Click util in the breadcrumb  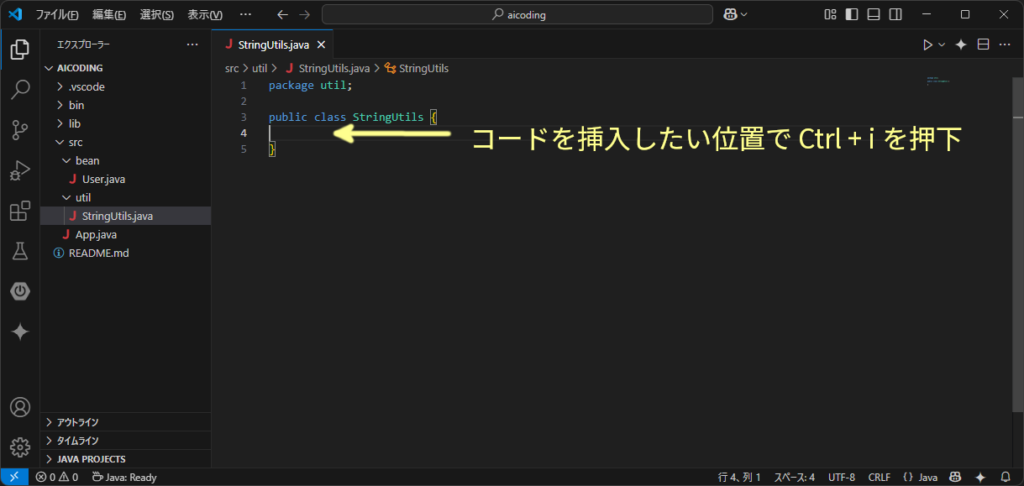pos(260,68)
